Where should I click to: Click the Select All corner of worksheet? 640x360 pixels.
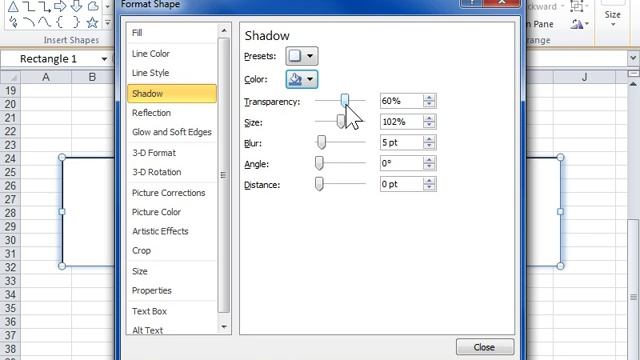pos(10,77)
